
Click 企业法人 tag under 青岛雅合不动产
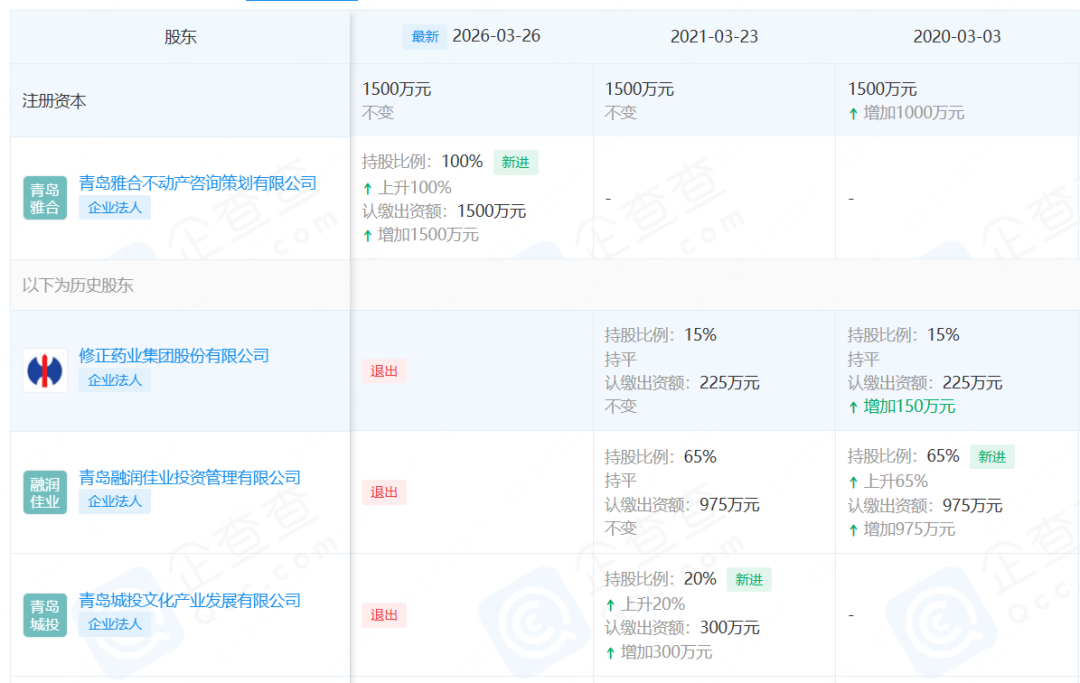[114, 207]
